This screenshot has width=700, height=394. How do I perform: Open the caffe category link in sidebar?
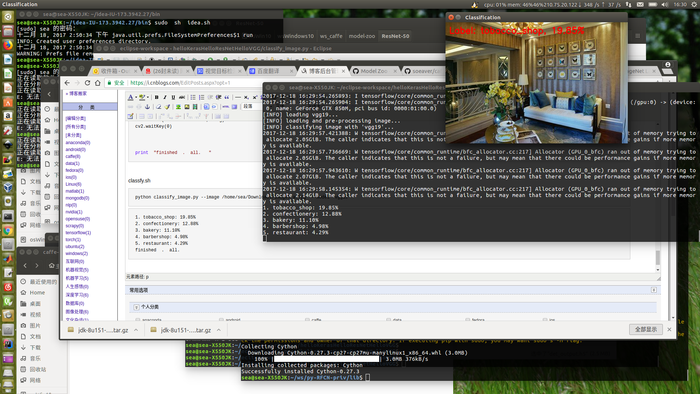tap(73, 157)
